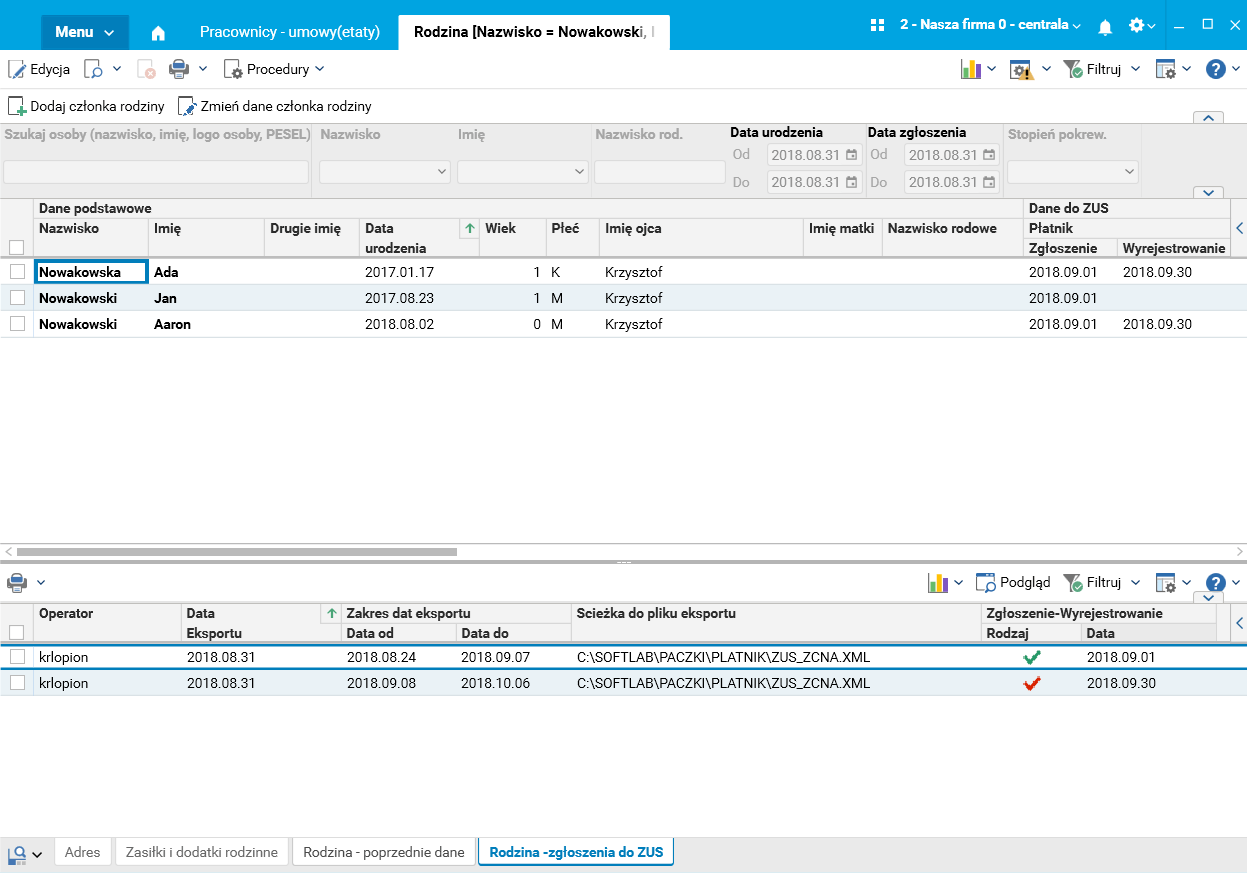Click the top toolbar printer icon
This screenshot has width=1247, height=873.
click(179, 69)
